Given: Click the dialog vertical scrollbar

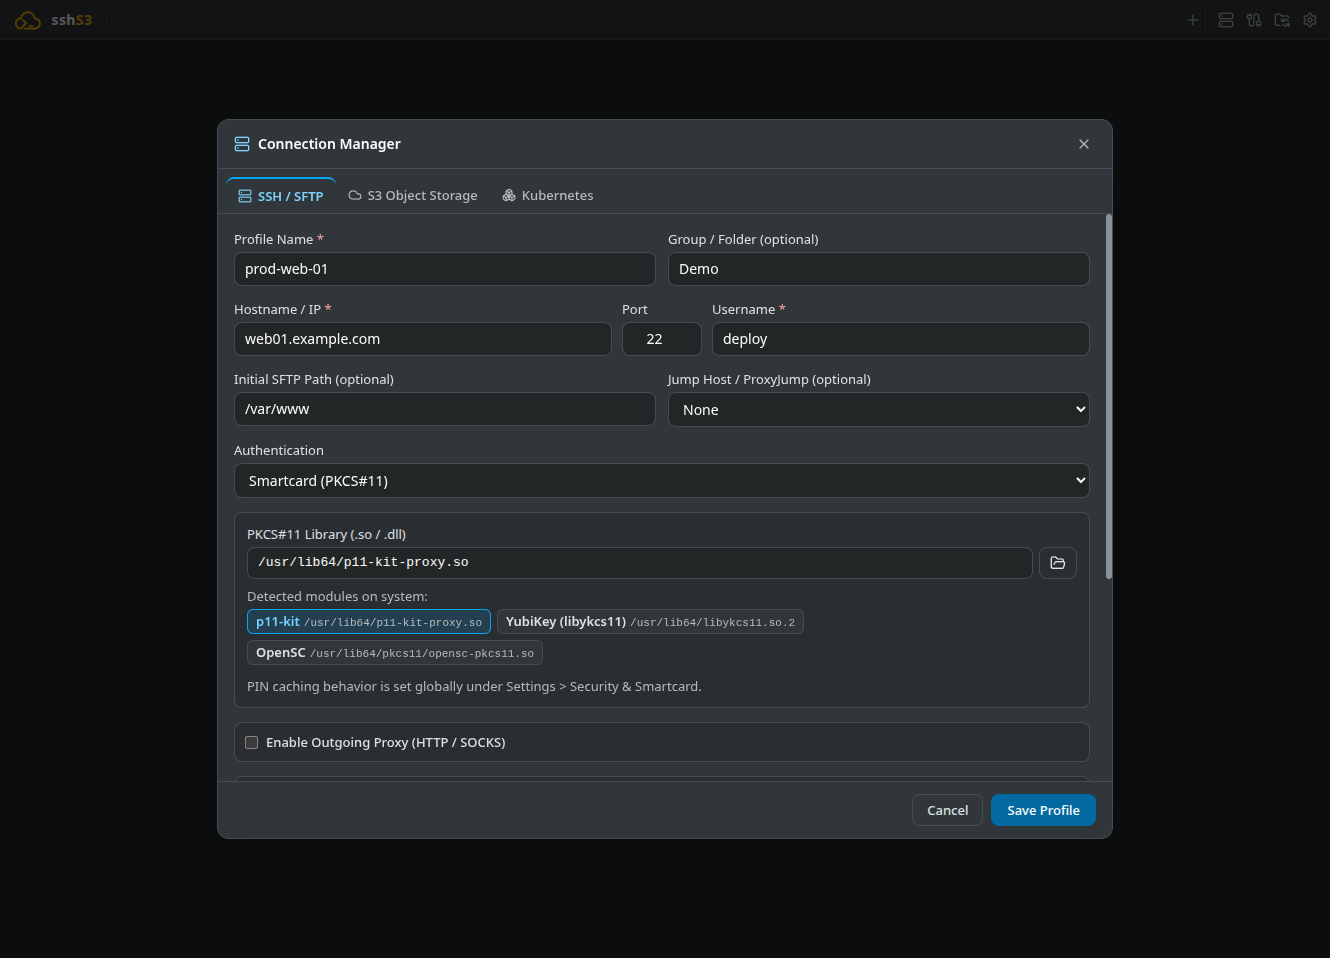Looking at the screenshot, I should (x=1109, y=396).
